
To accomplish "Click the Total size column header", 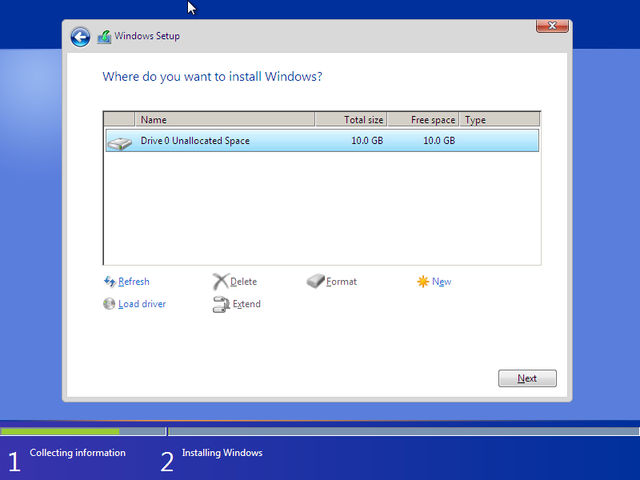I will point(350,120).
